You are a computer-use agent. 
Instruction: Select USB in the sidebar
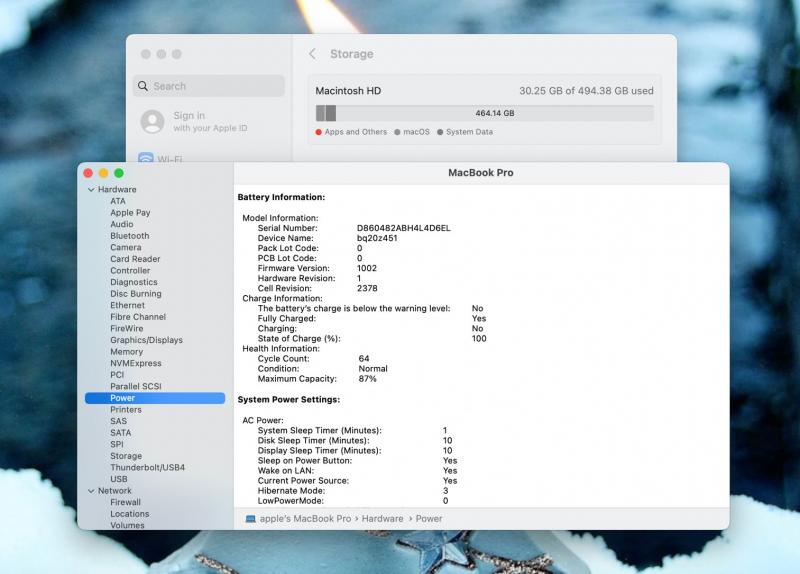tap(118, 479)
